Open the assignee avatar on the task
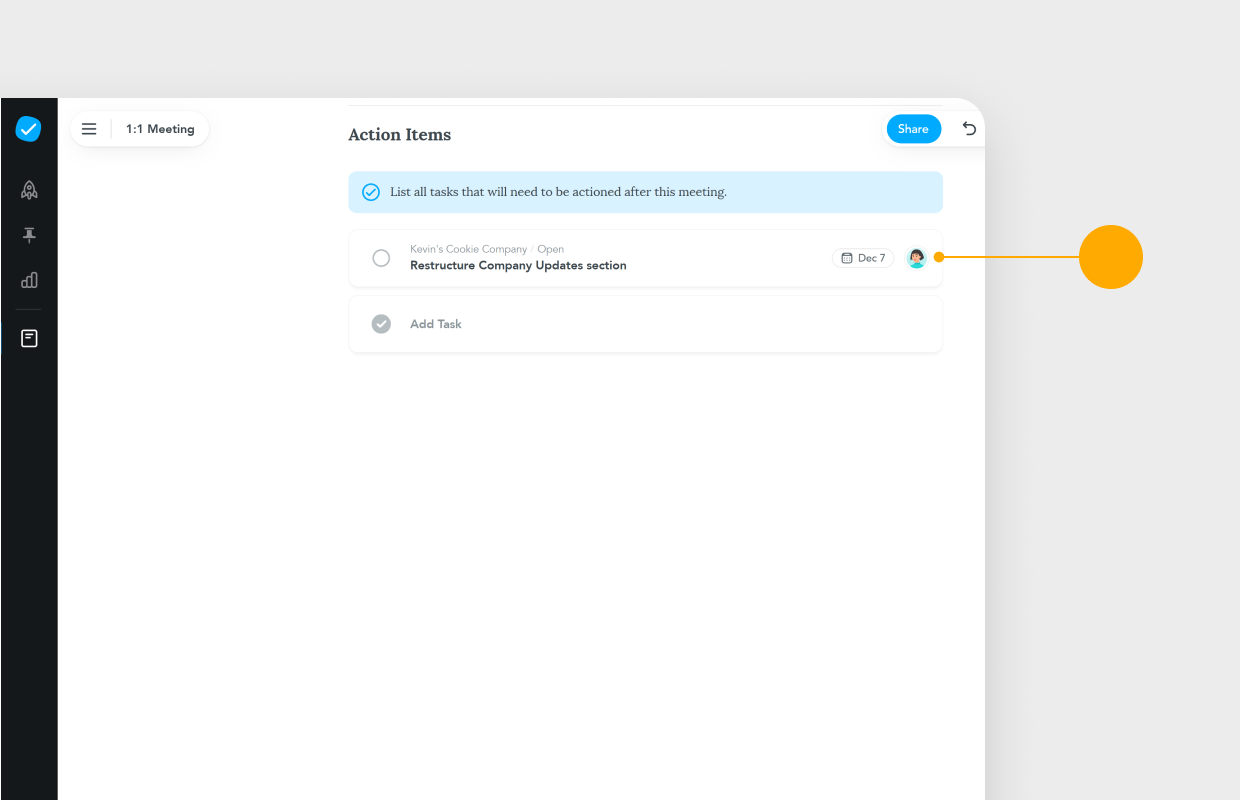 coord(916,257)
